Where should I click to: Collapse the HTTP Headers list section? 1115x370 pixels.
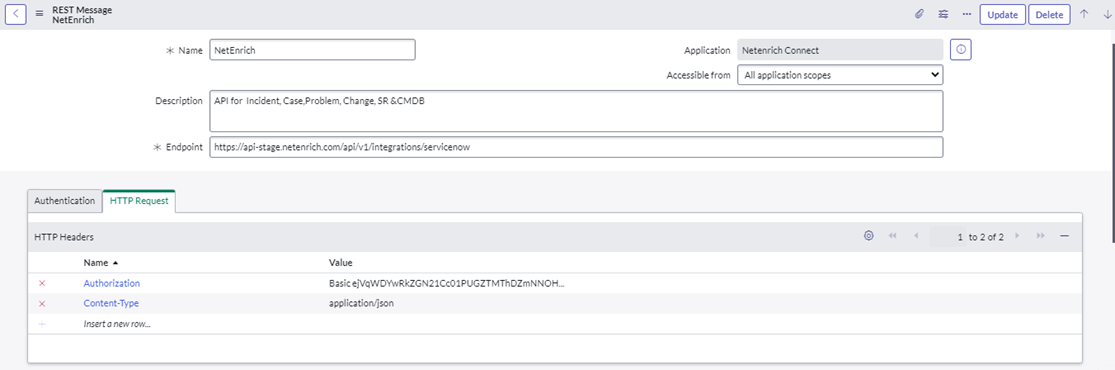pos(1065,236)
